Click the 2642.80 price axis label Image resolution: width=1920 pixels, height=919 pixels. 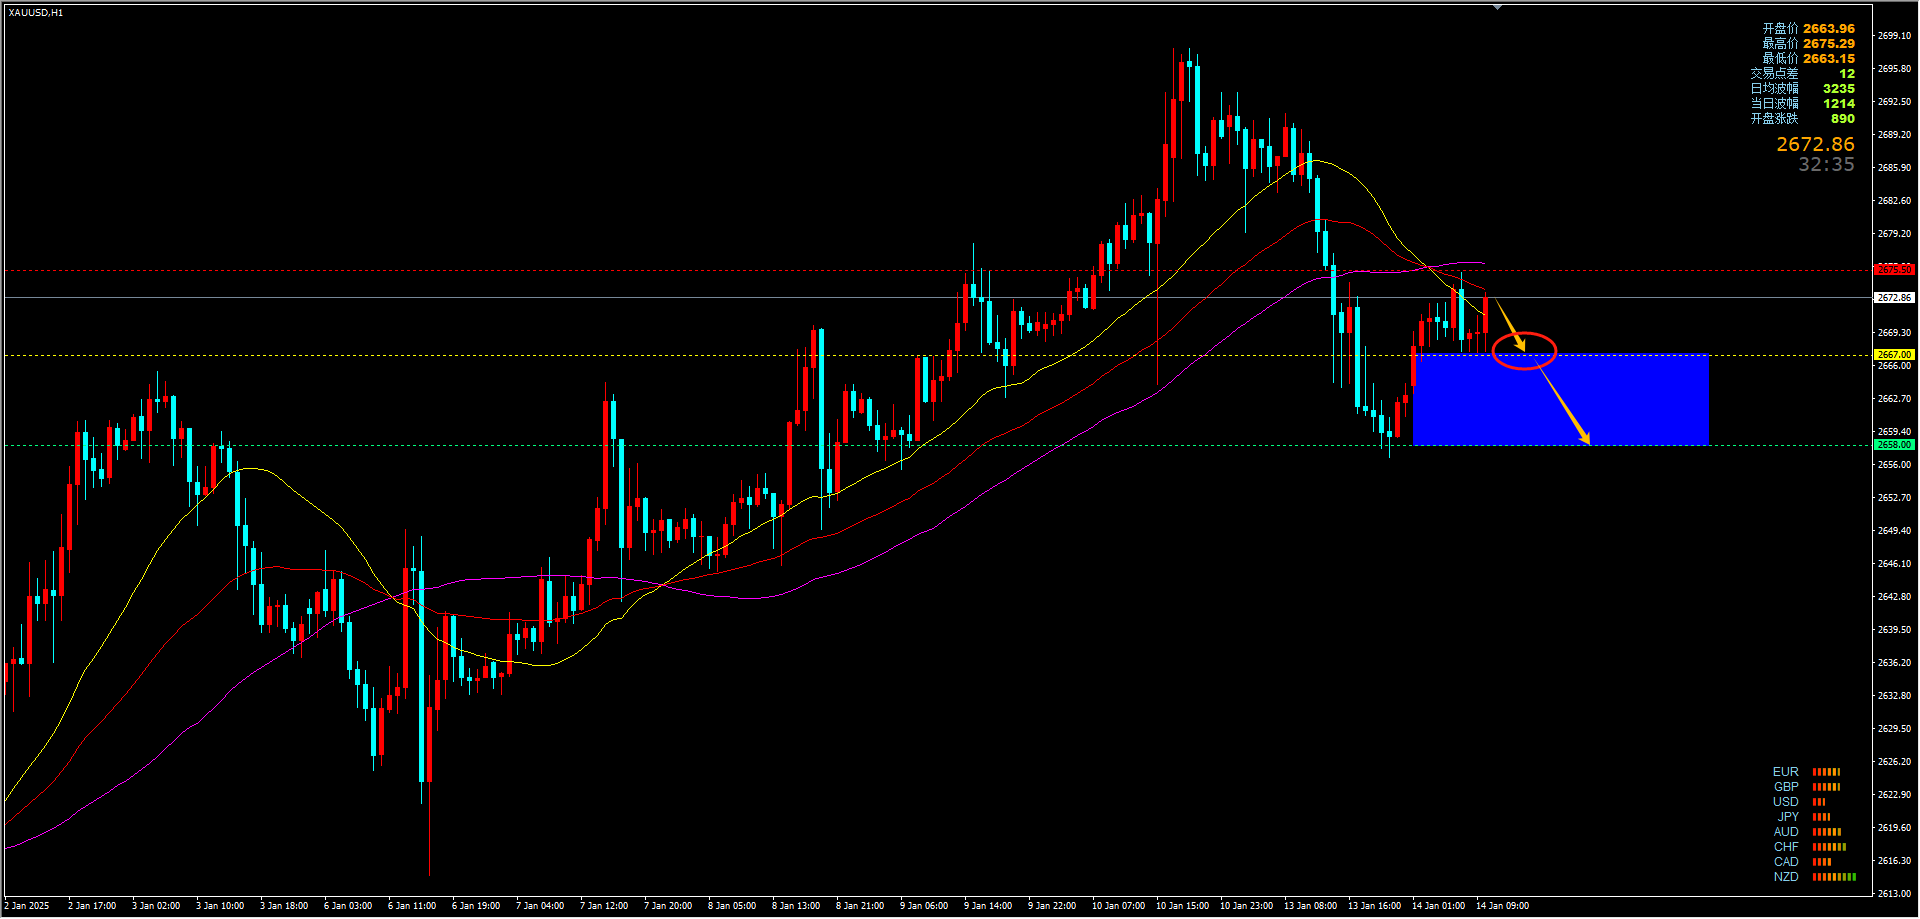coord(1894,597)
